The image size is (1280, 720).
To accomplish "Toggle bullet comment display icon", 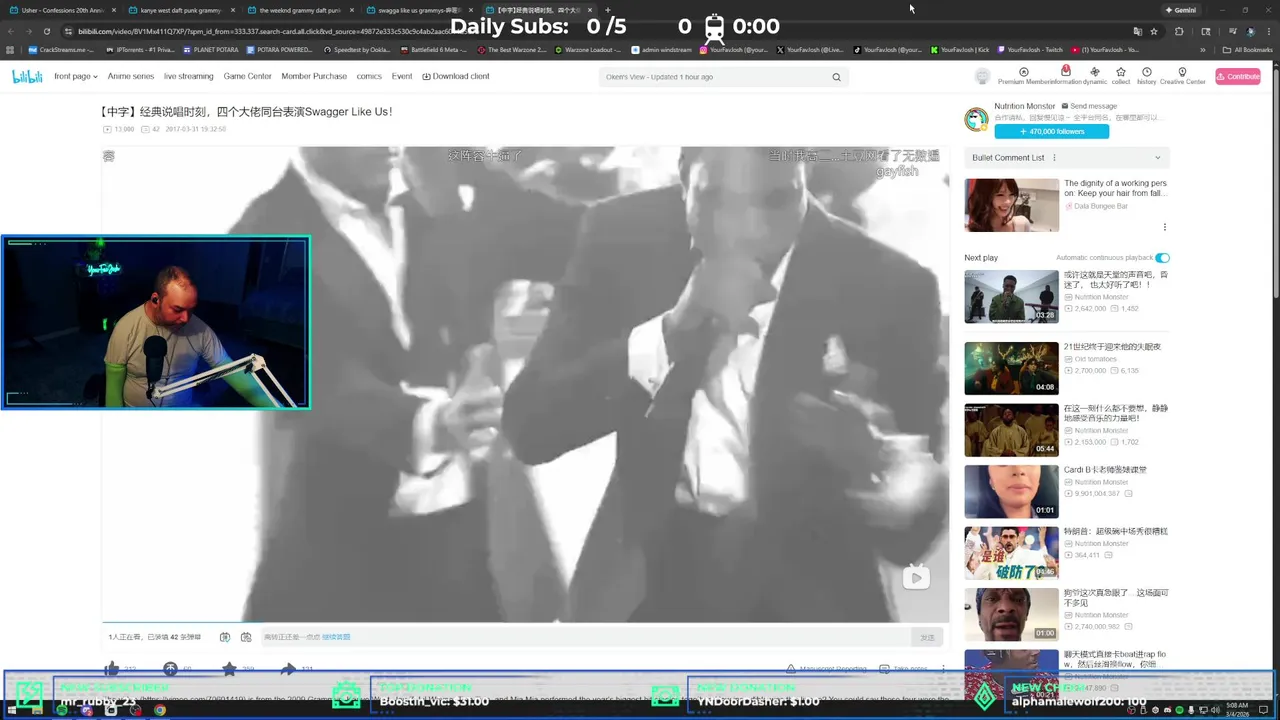I will pyautogui.click(x=225, y=637).
